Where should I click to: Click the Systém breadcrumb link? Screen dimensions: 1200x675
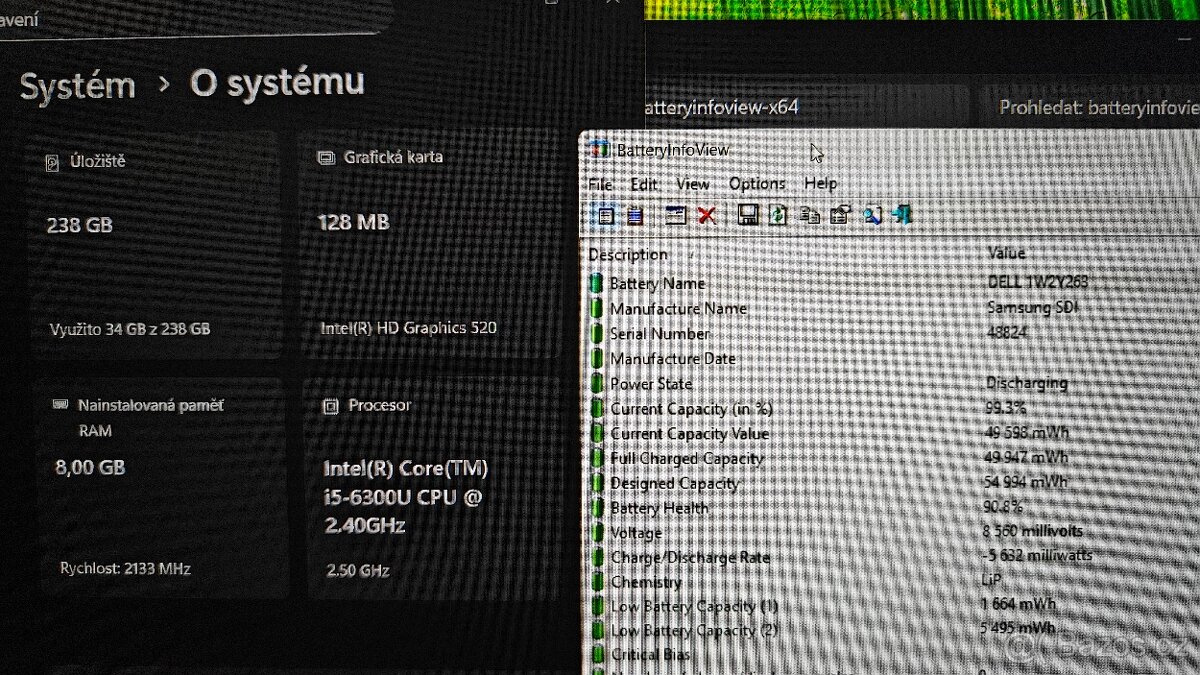(x=78, y=86)
